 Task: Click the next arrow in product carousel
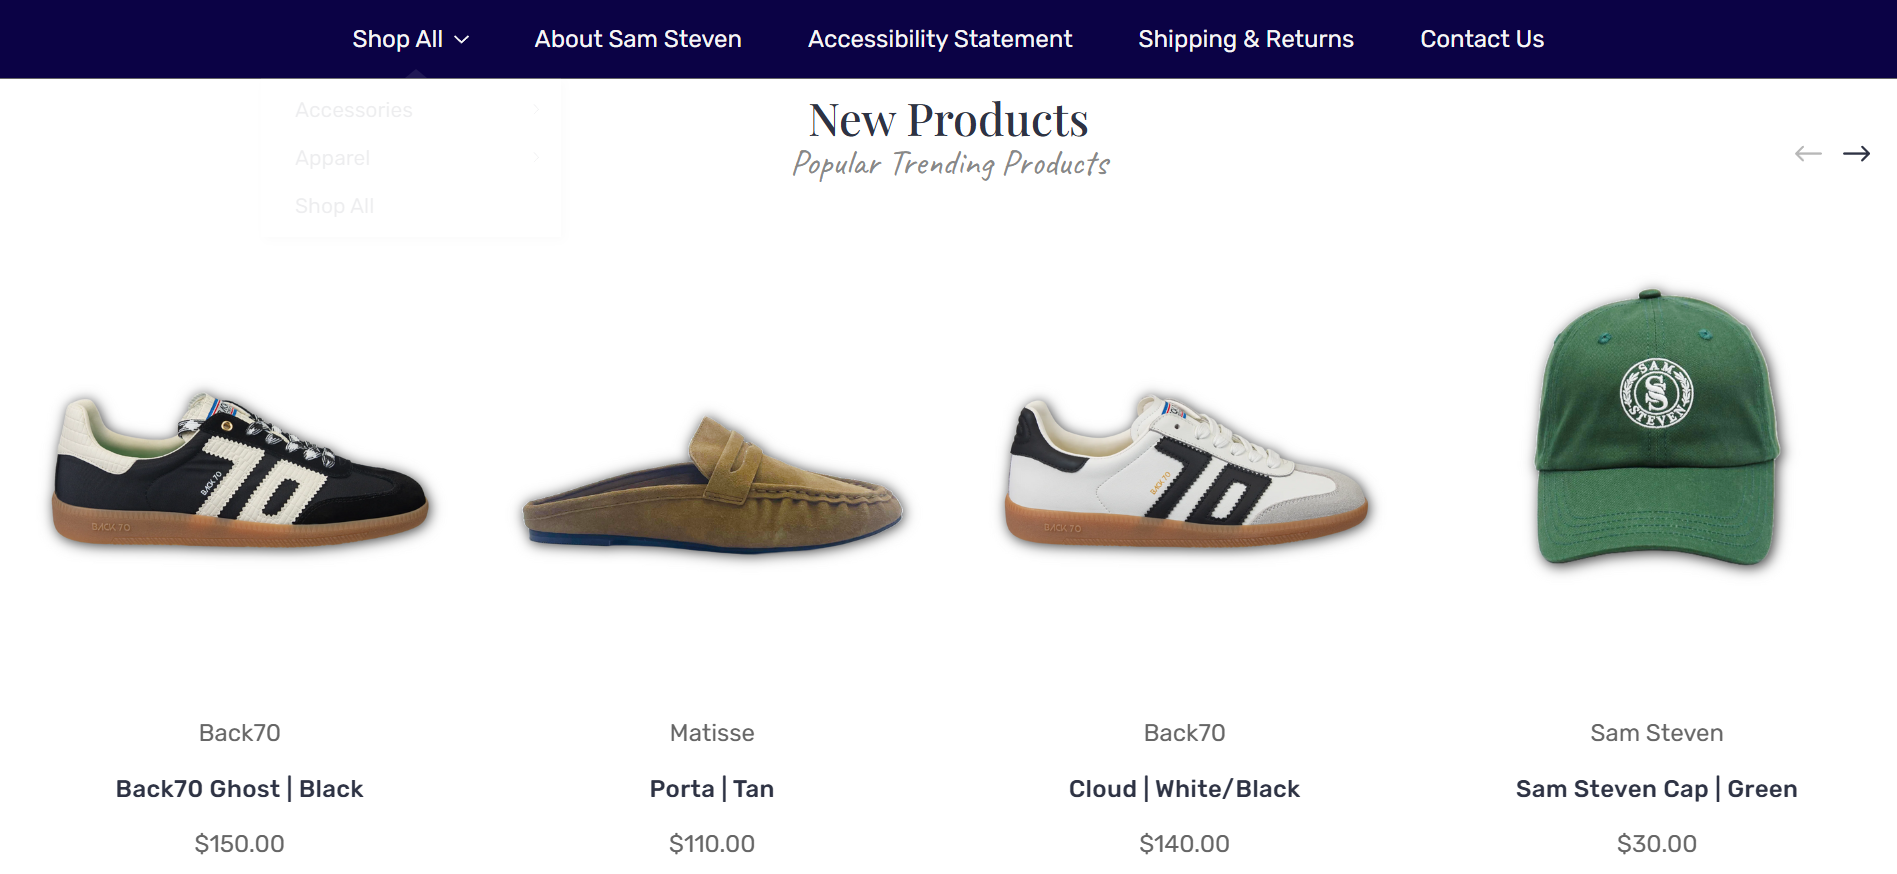click(1856, 153)
